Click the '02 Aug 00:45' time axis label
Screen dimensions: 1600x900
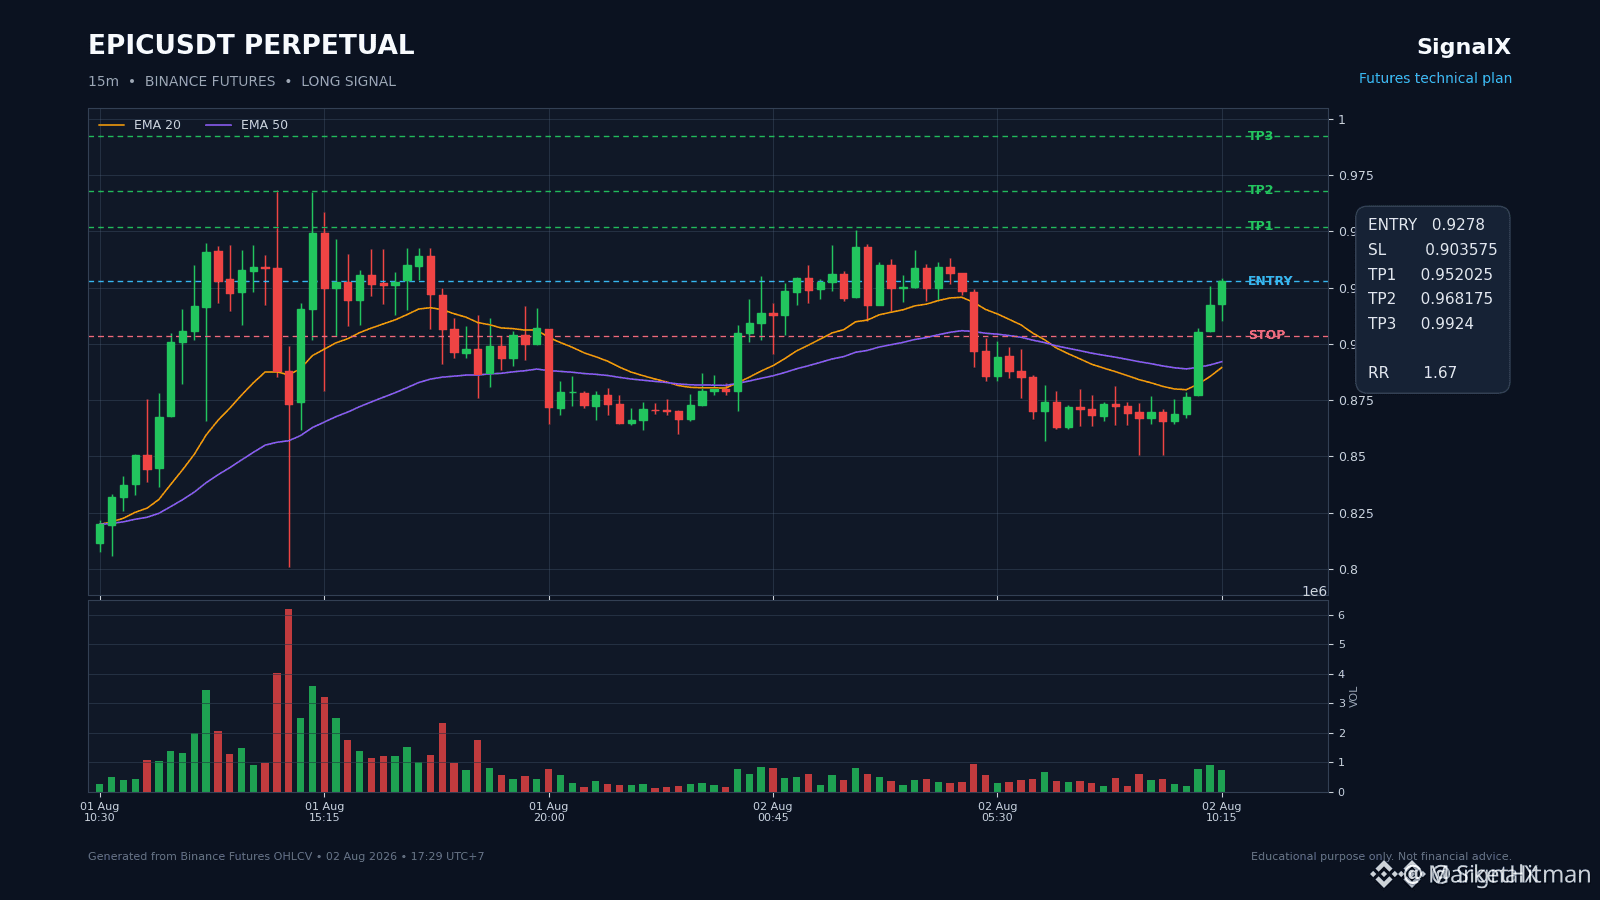[x=773, y=812]
